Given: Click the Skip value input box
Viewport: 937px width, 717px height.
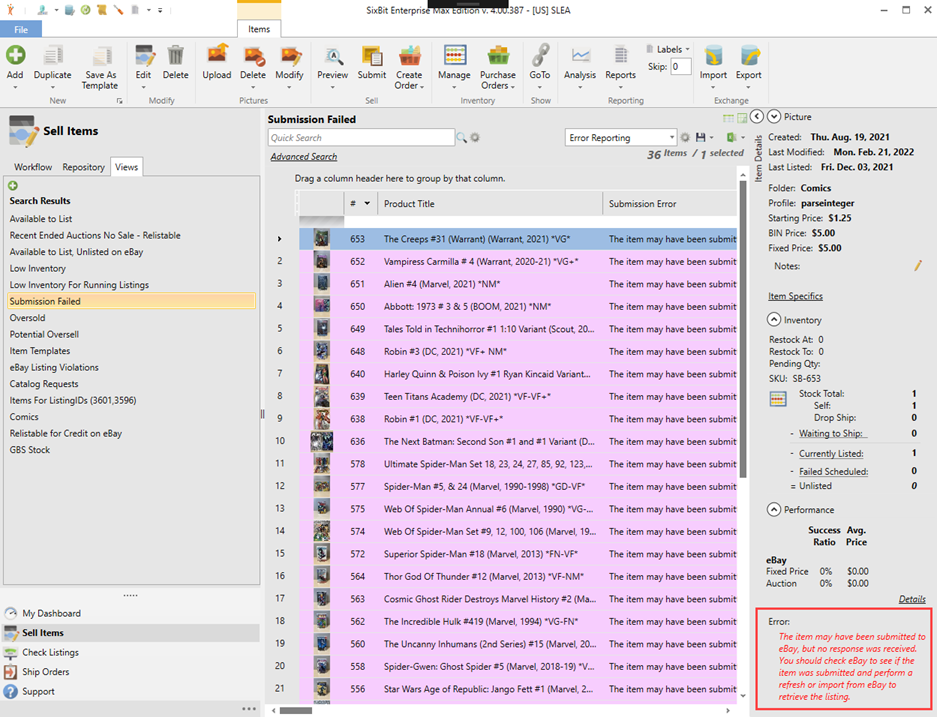Looking at the screenshot, I should (681, 66).
